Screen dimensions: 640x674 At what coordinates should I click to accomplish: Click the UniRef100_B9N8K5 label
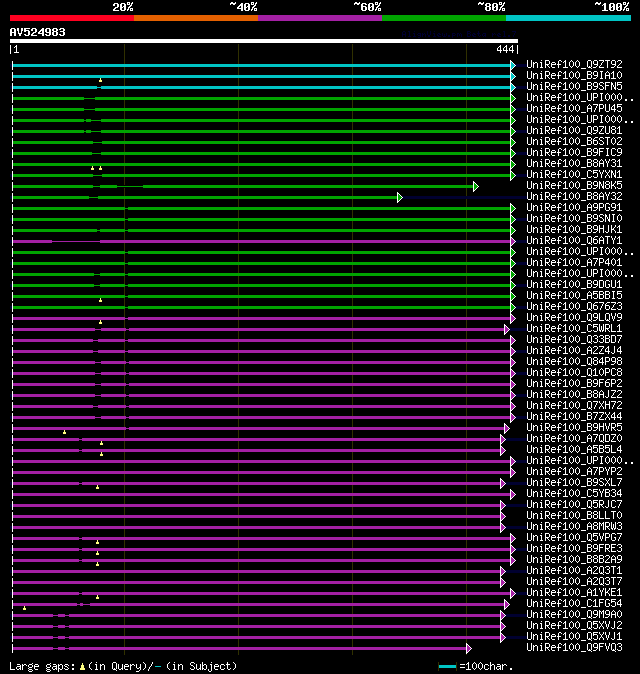(574, 185)
